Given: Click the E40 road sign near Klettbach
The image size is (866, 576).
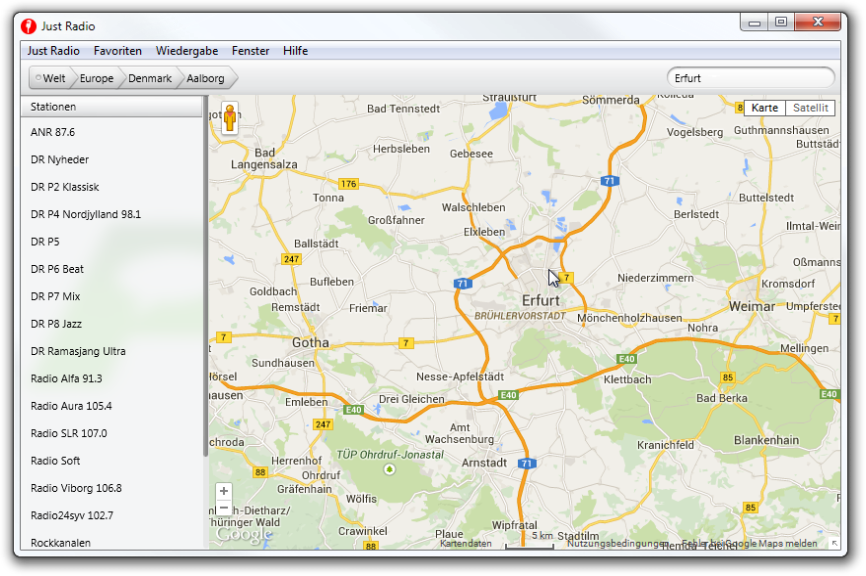Looking at the screenshot, I should [627, 359].
